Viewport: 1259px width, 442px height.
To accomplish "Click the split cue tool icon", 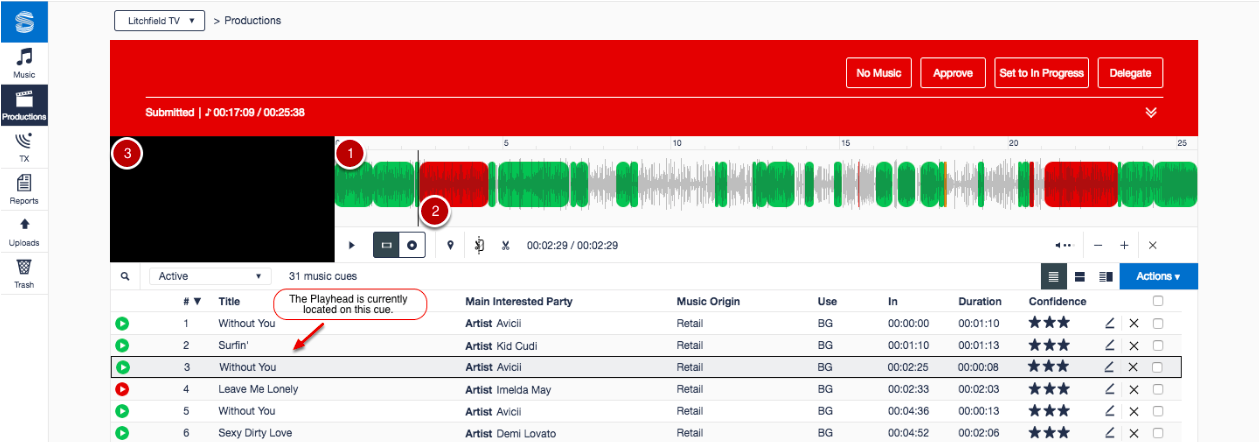I will (x=480, y=245).
